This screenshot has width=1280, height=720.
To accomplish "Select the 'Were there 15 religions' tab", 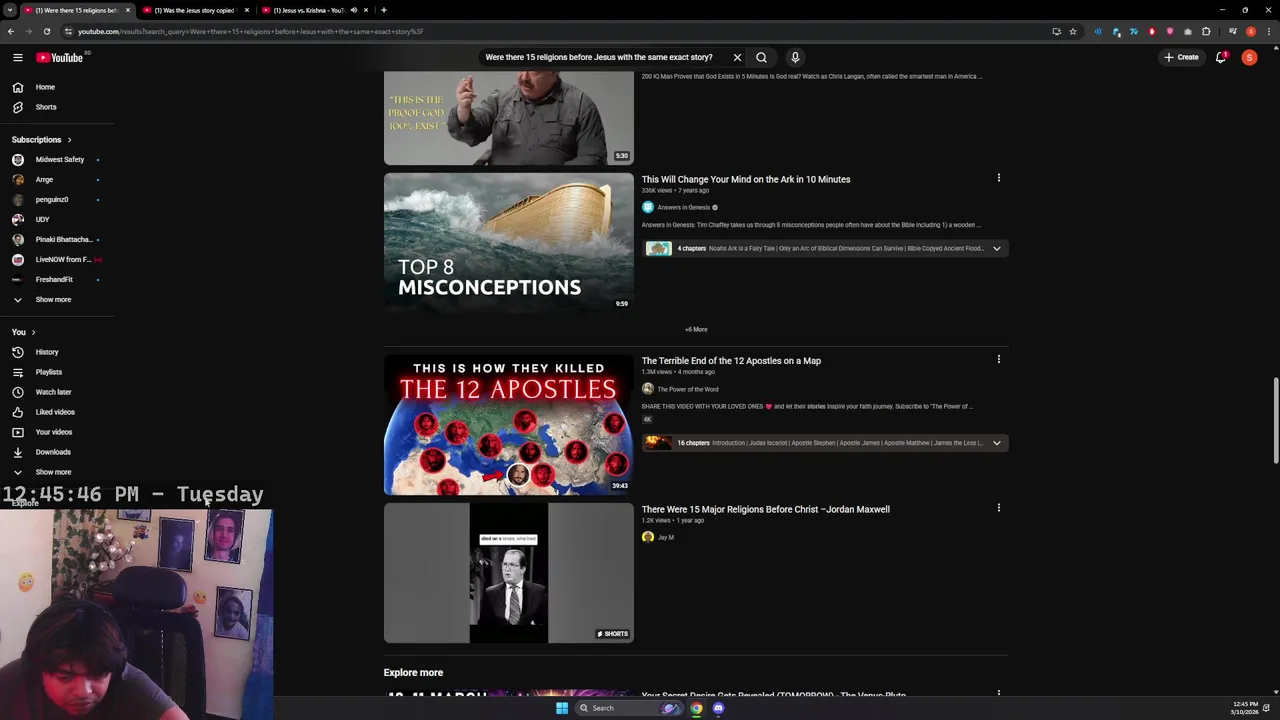I will pos(75,10).
